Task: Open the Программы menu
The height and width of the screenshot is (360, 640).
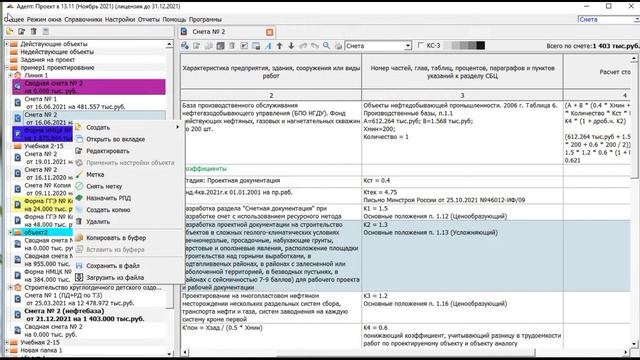Action: (x=205, y=19)
